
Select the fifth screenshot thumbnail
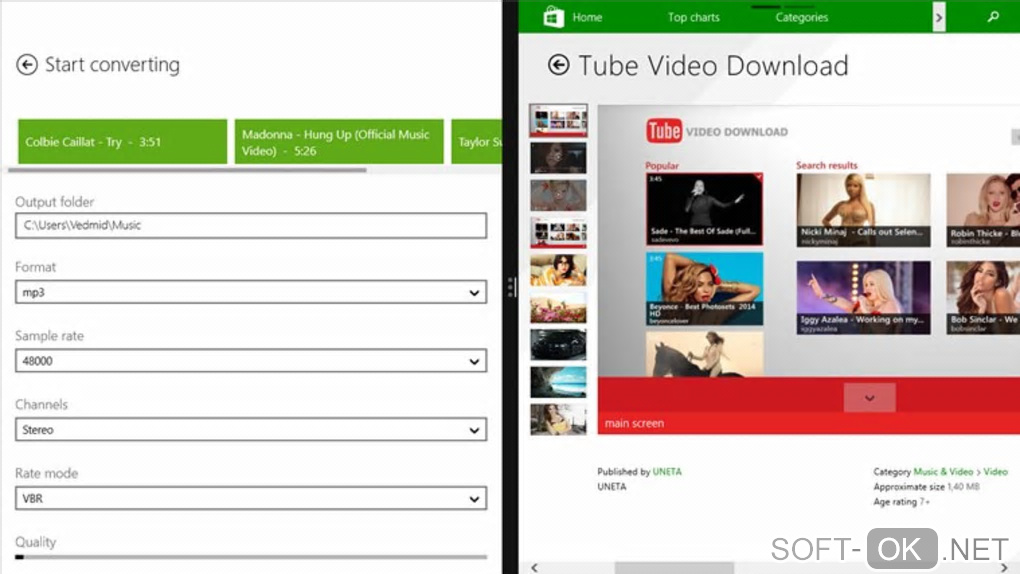(x=558, y=269)
